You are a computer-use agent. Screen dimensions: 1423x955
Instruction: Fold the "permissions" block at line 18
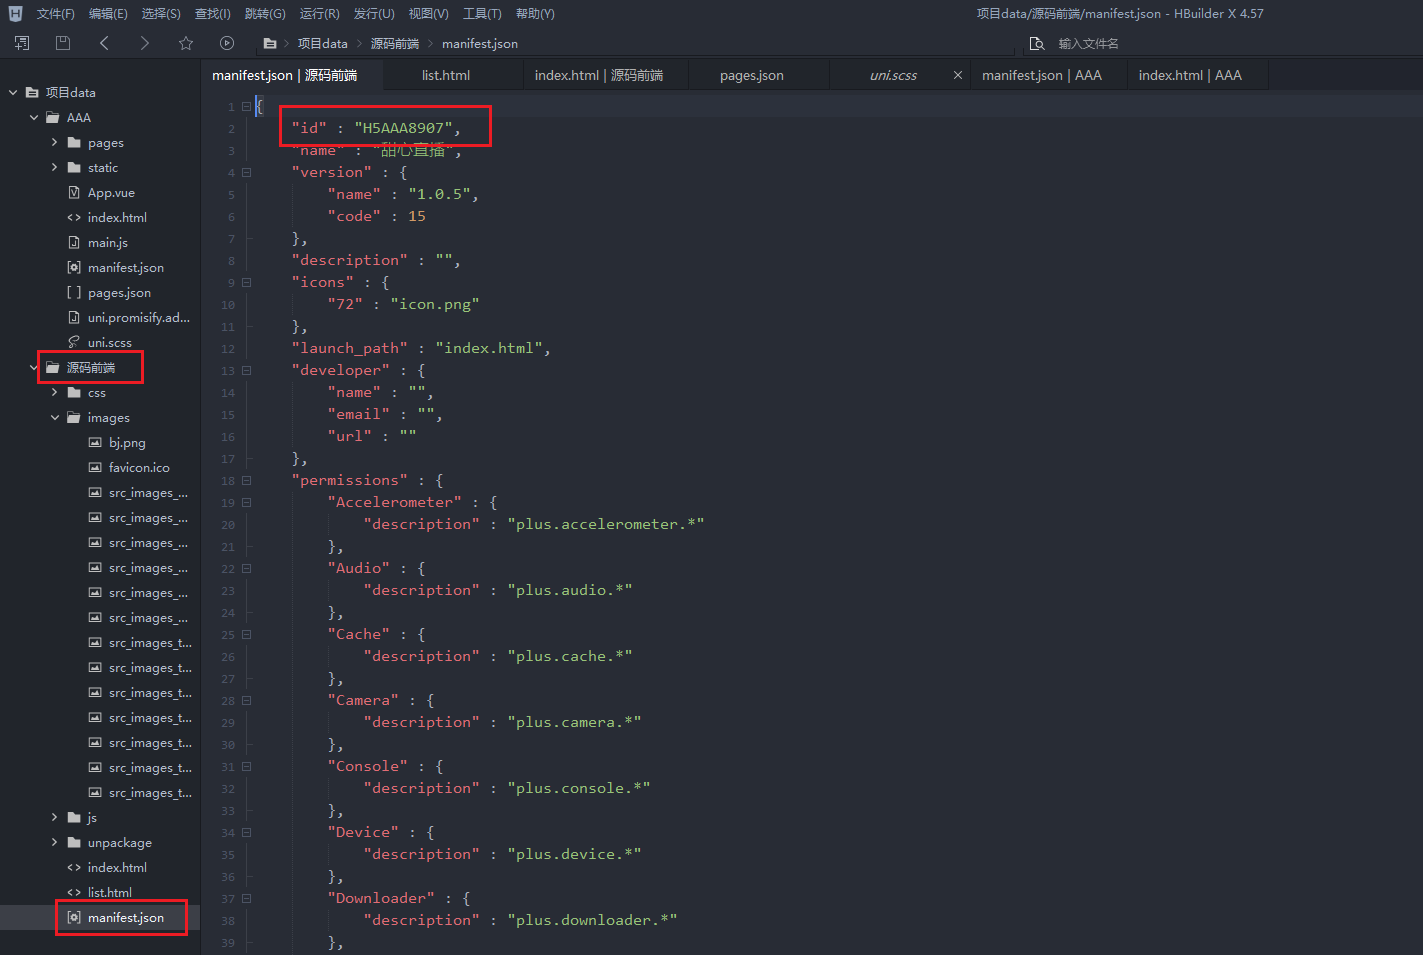[x=247, y=480]
